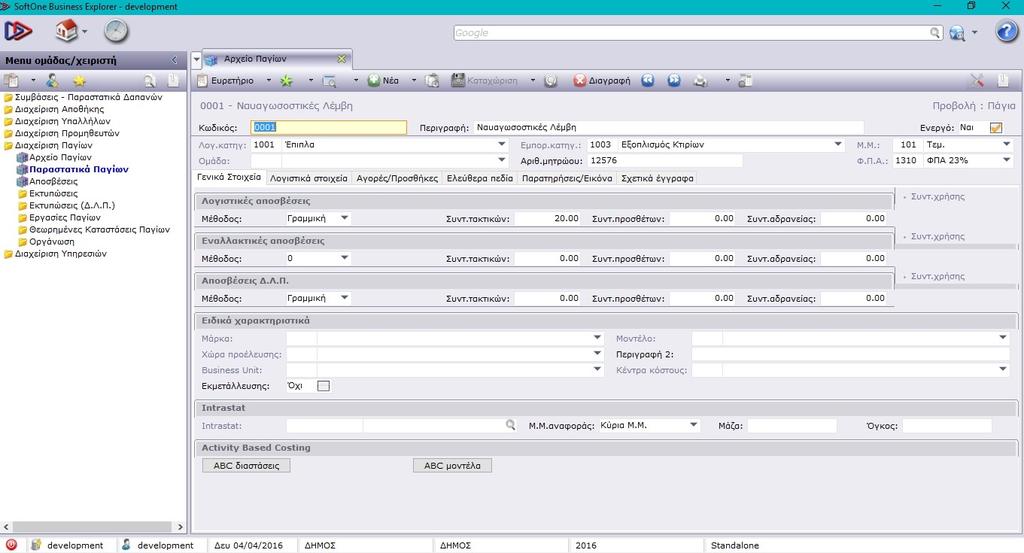Switch to Ελεύθερα πεδία tab

click(480, 178)
